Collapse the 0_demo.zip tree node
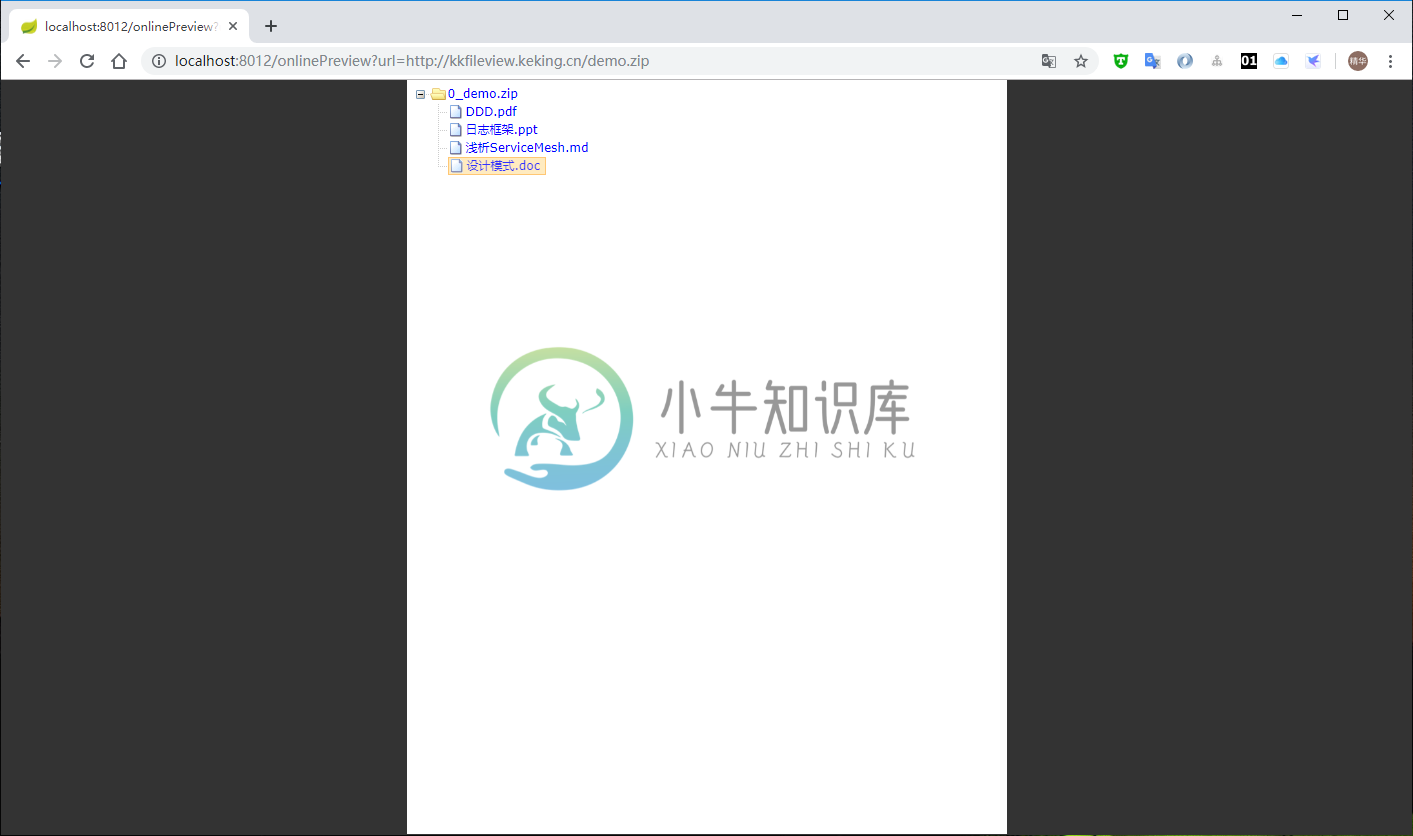Image resolution: width=1413 pixels, height=836 pixels. click(420, 94)
